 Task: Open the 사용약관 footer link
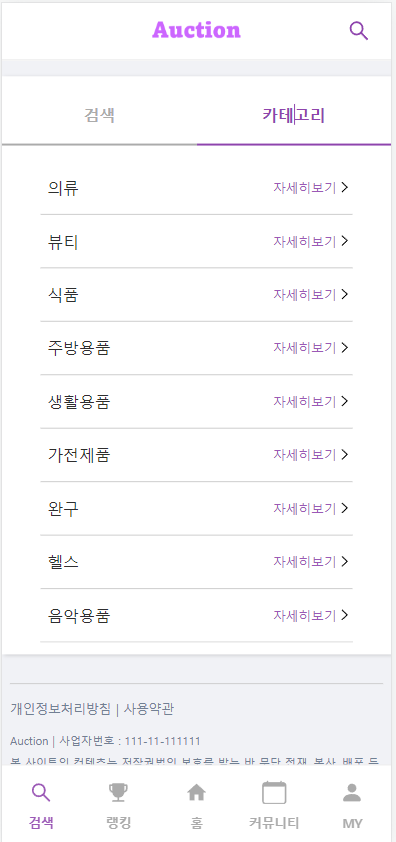point(149,709)
